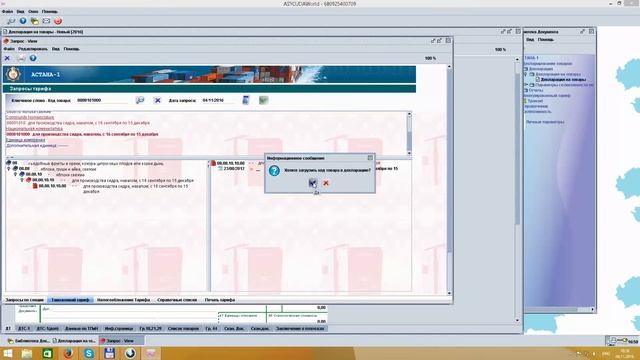Click the calendar icon beside request date
640x360 pixels.
(245, 100)
